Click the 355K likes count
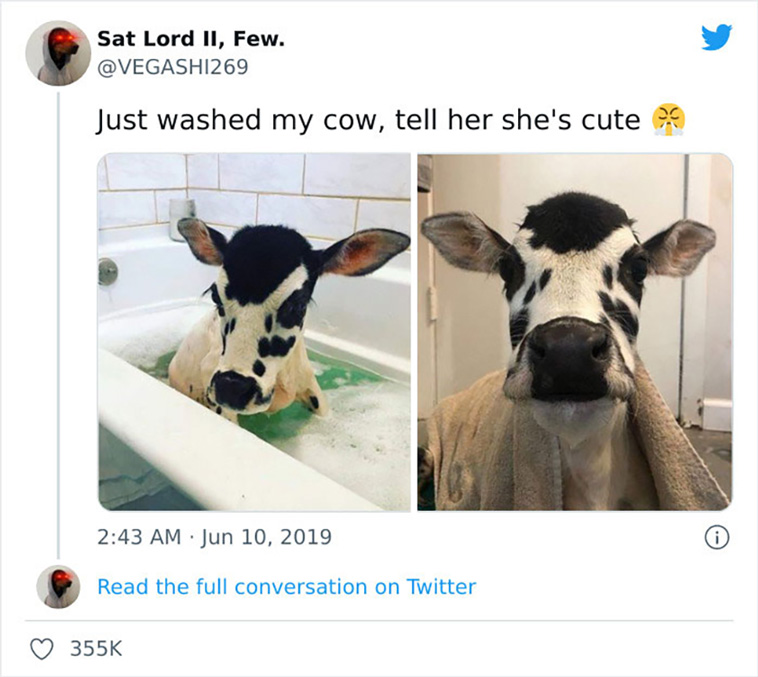Viewport: 758px width, 677px height. point(96,648)
